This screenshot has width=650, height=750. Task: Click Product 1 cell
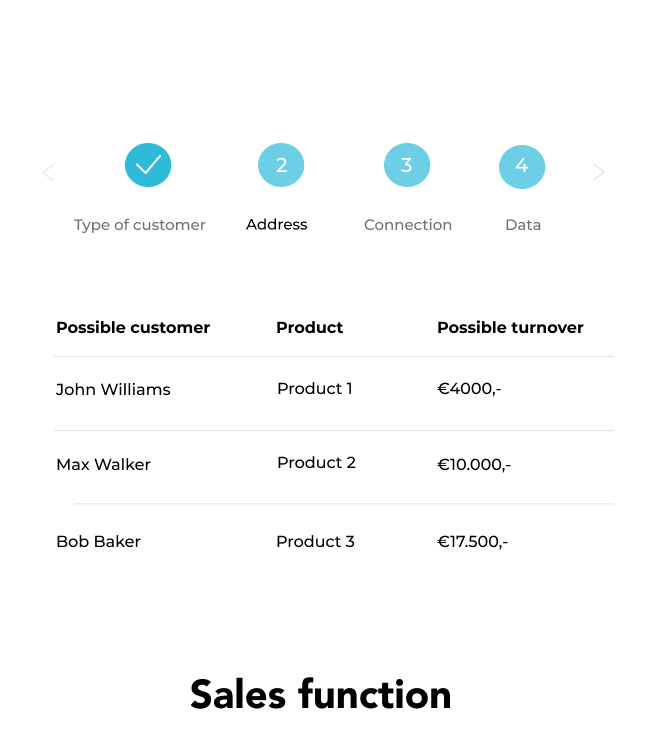[x=315, y=388]
